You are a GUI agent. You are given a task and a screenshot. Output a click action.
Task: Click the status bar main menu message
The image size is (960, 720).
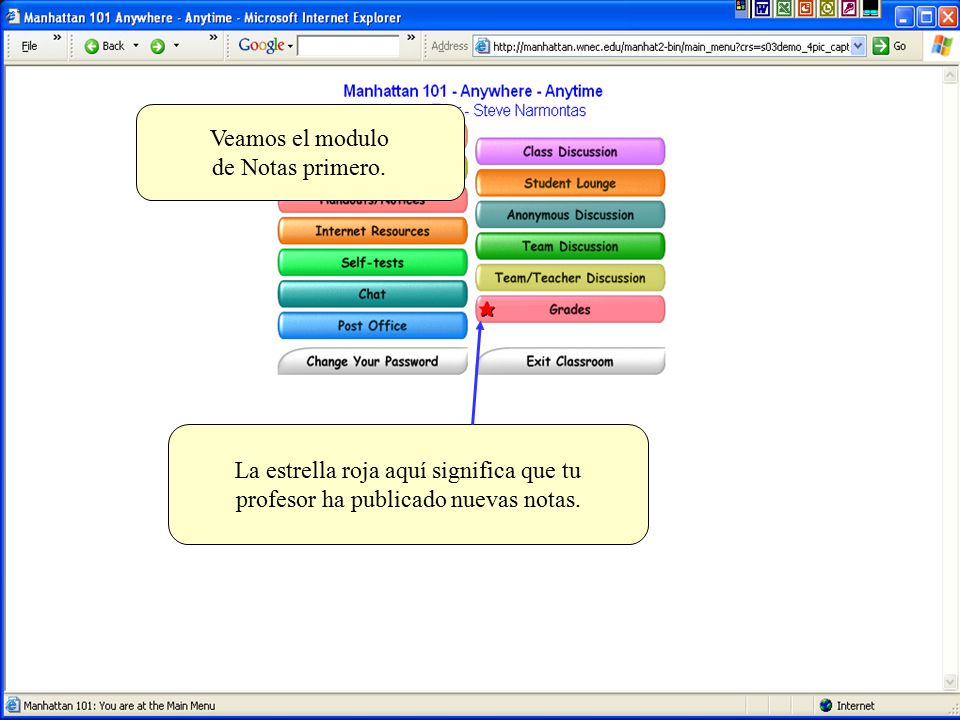coord(119,705)
